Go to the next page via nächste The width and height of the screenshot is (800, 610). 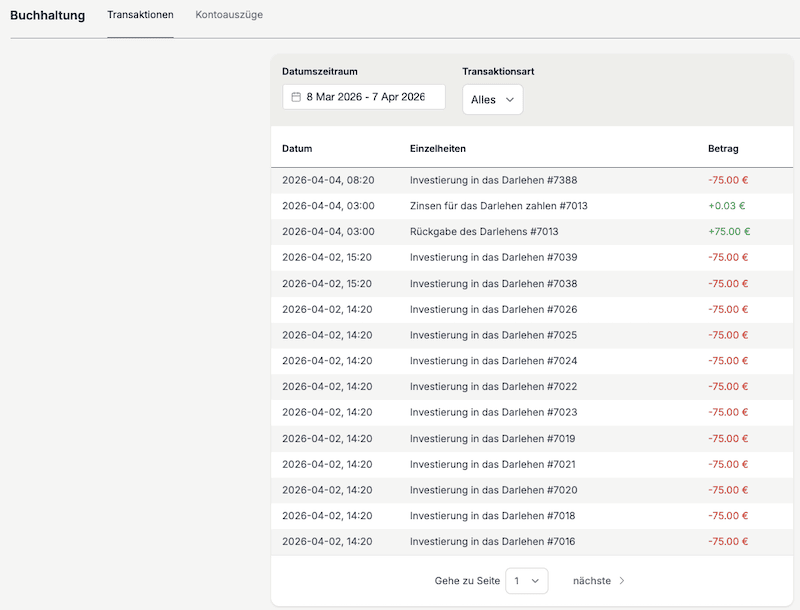click(x=592, y=581)
